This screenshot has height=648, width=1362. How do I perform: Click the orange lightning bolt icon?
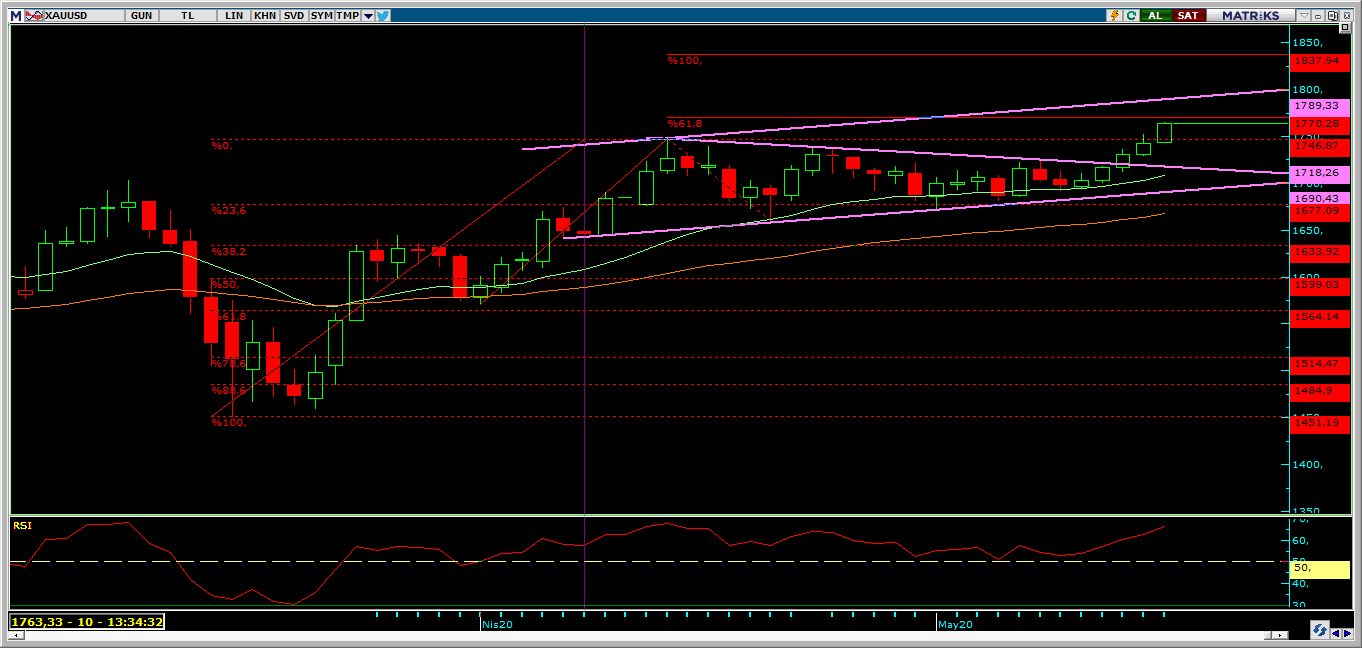click(1114, 15)
